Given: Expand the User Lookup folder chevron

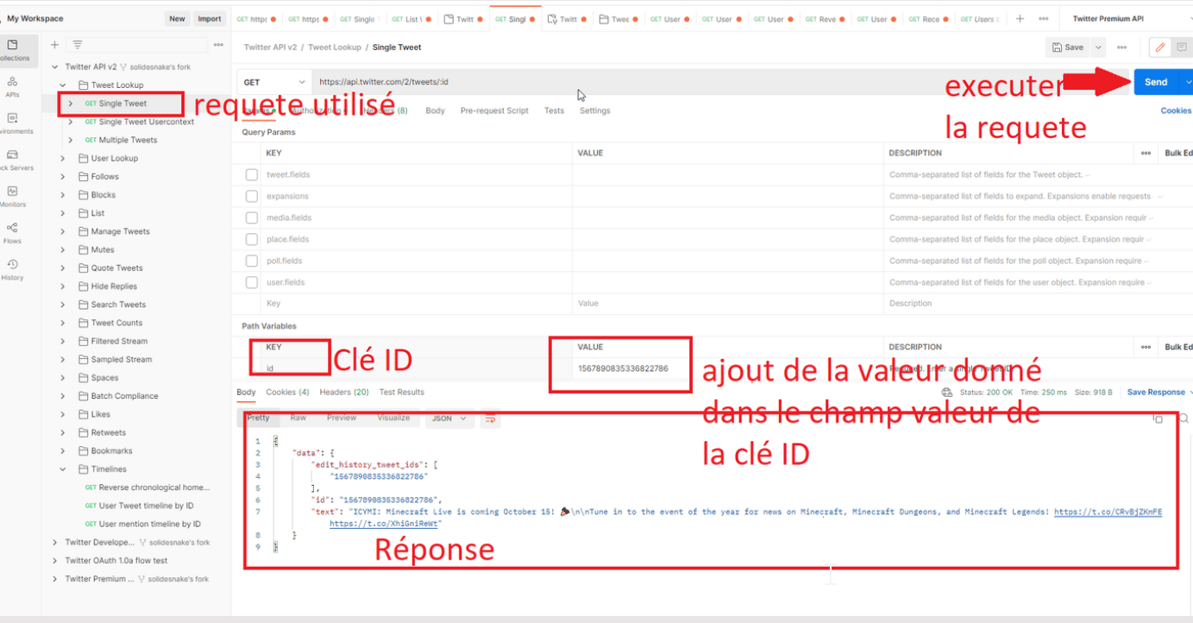Looking at the screenshot, I should [x=63, y=158].
